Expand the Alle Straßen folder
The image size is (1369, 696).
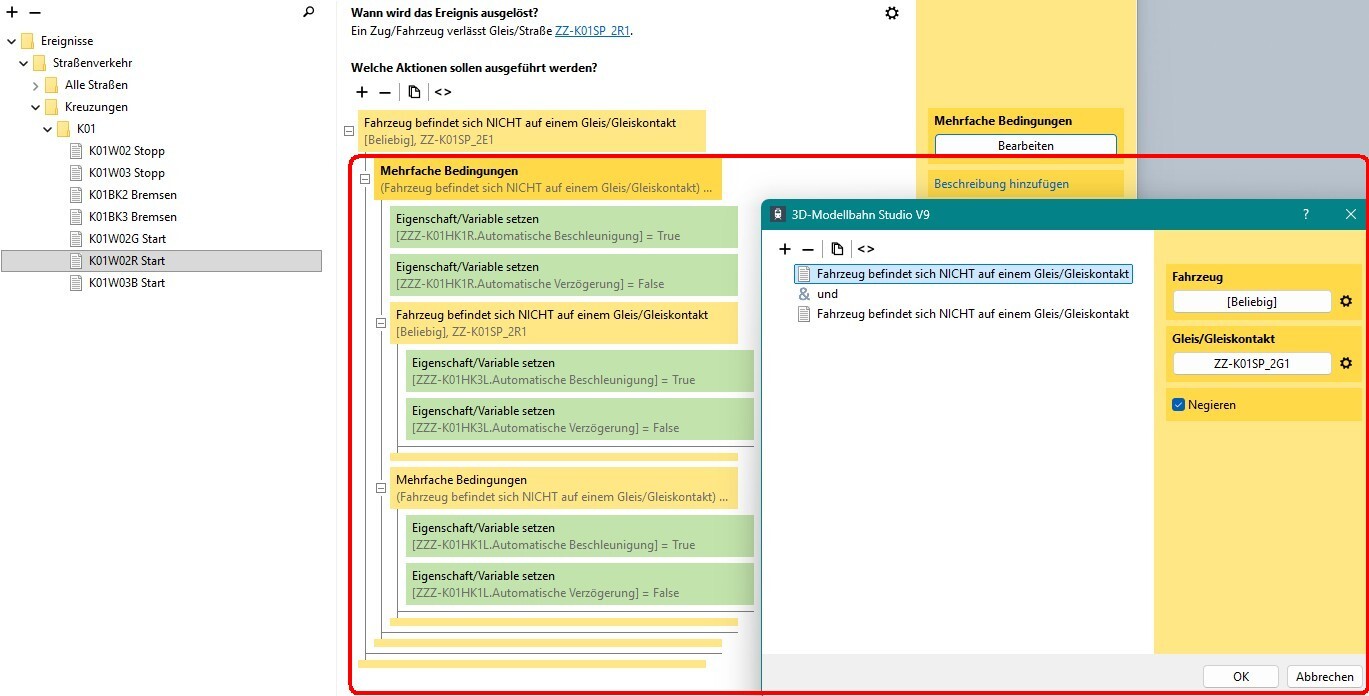[x=36, y=85]
